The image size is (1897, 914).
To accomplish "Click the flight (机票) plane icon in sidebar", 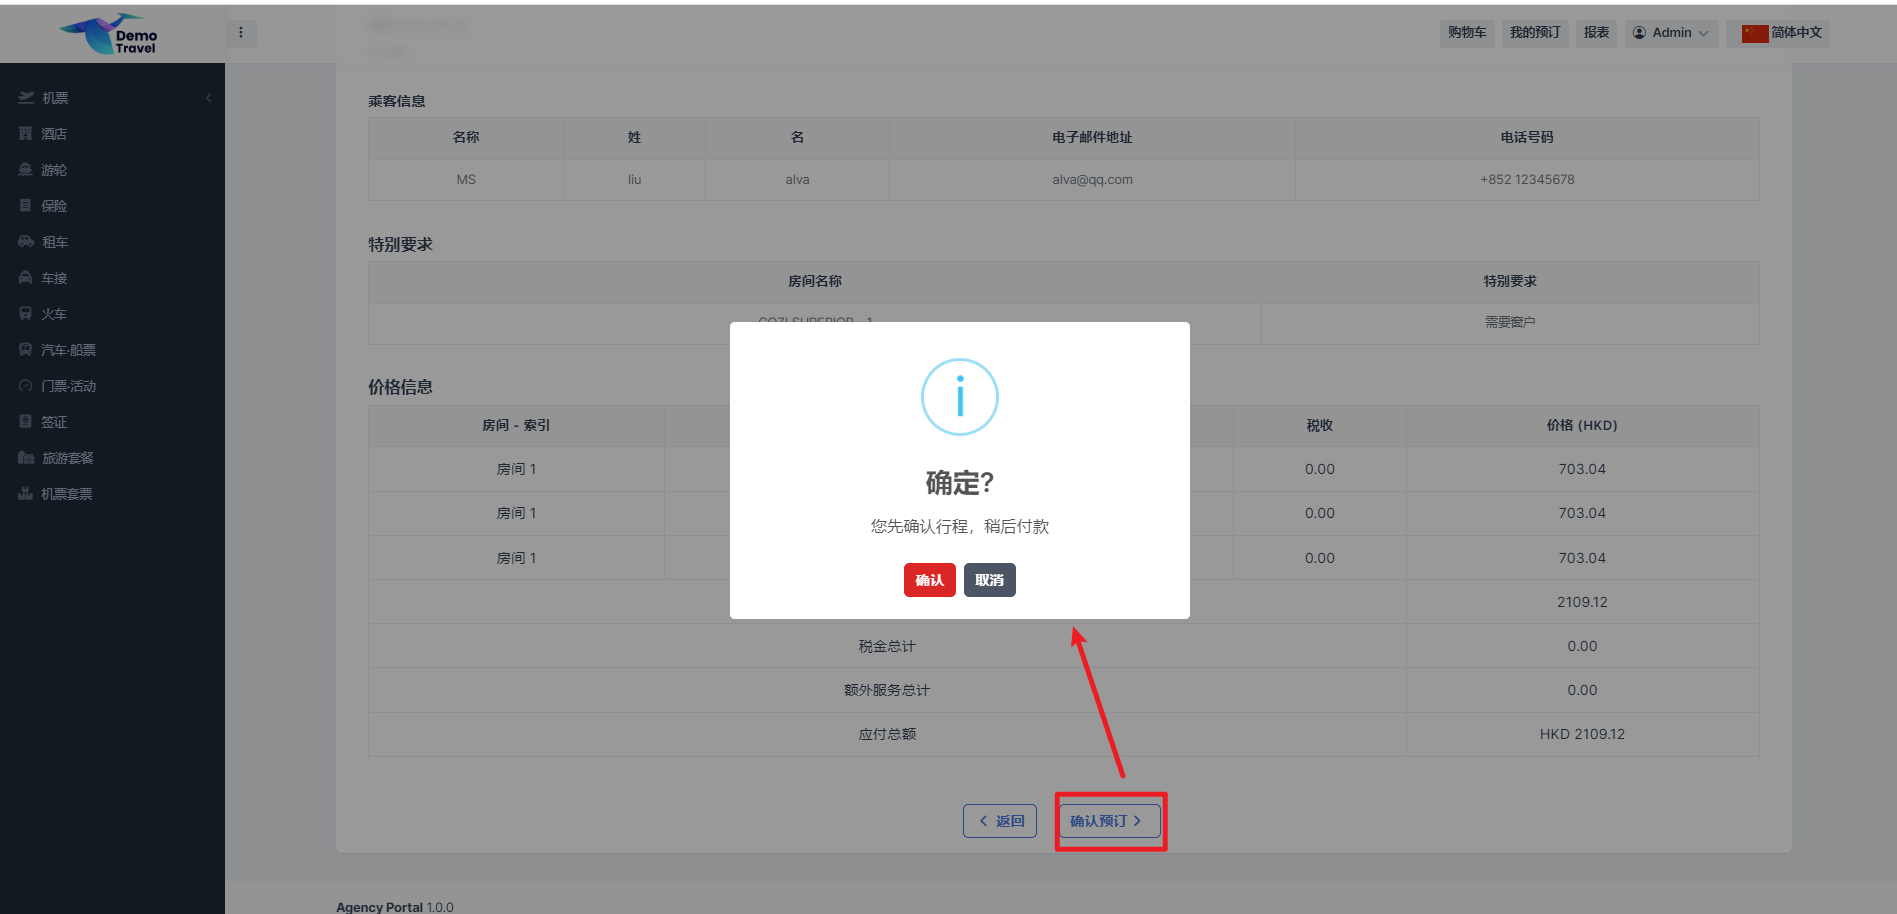I will pos(26,98).
